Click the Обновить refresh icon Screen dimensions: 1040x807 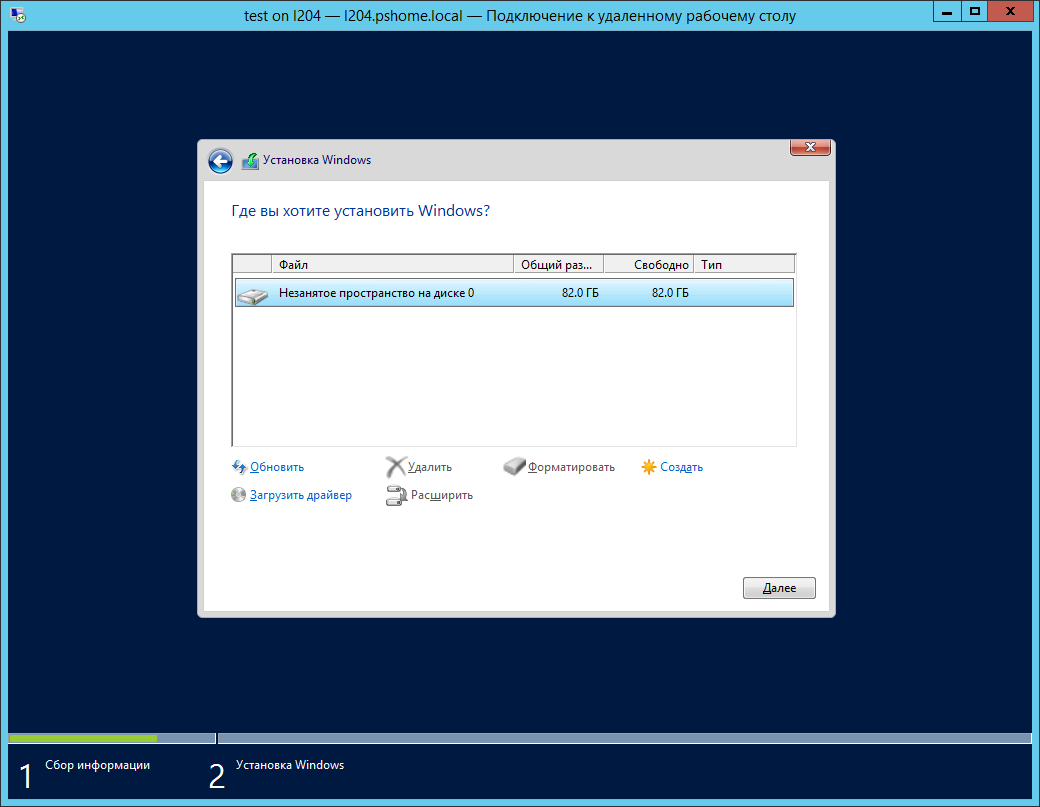coord(239,467)
